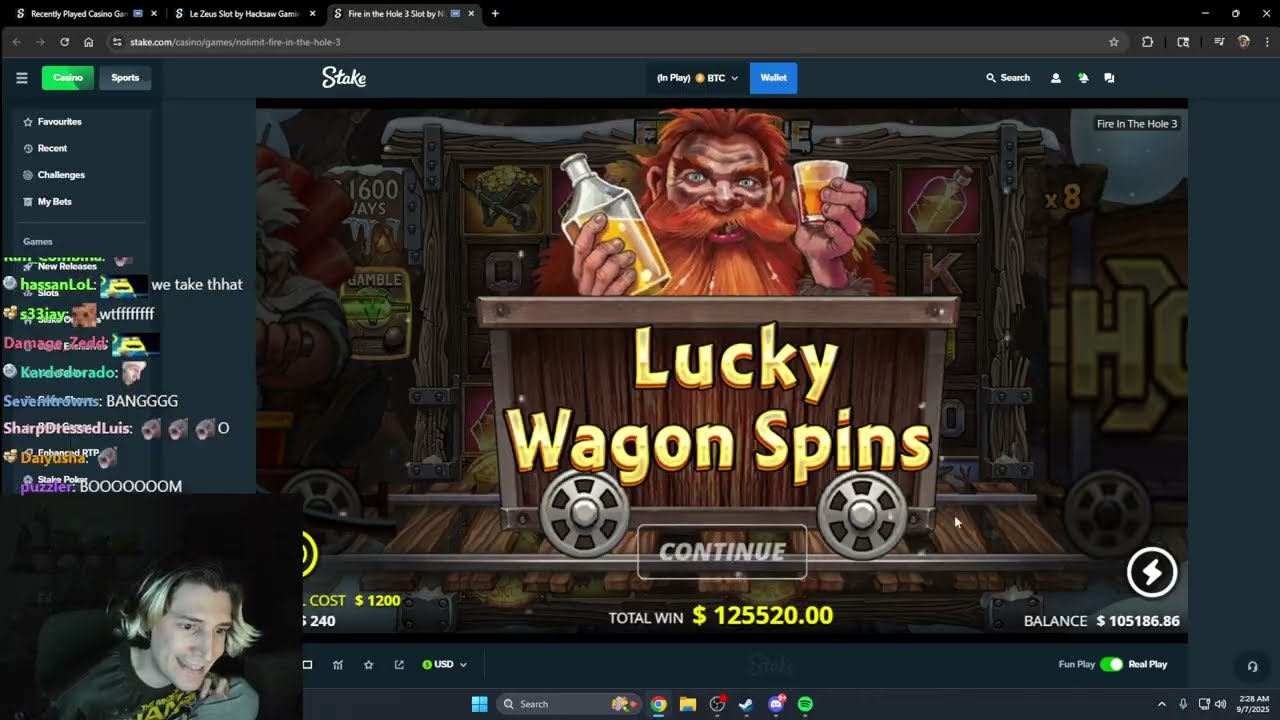Screen dimensions: 1280x720
Task: Close the Le Zeus Slot tab
Action: click(312, 14)
